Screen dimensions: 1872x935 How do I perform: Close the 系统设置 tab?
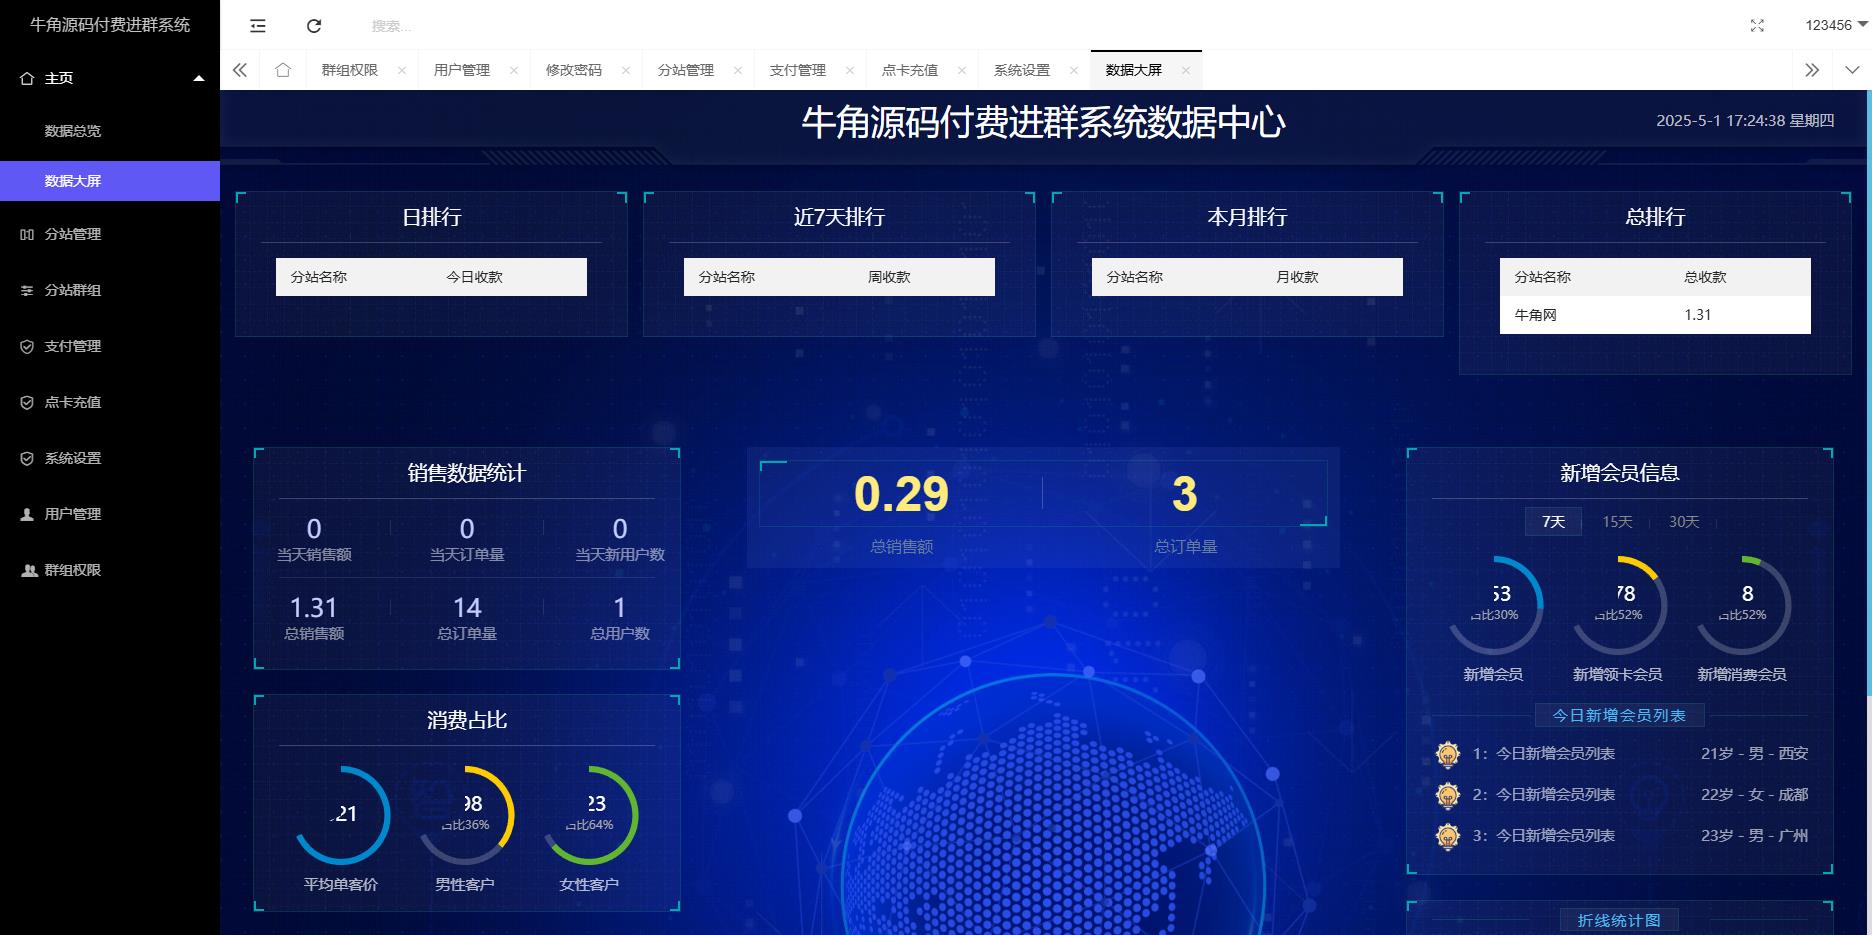click(x=1074, y=70)
